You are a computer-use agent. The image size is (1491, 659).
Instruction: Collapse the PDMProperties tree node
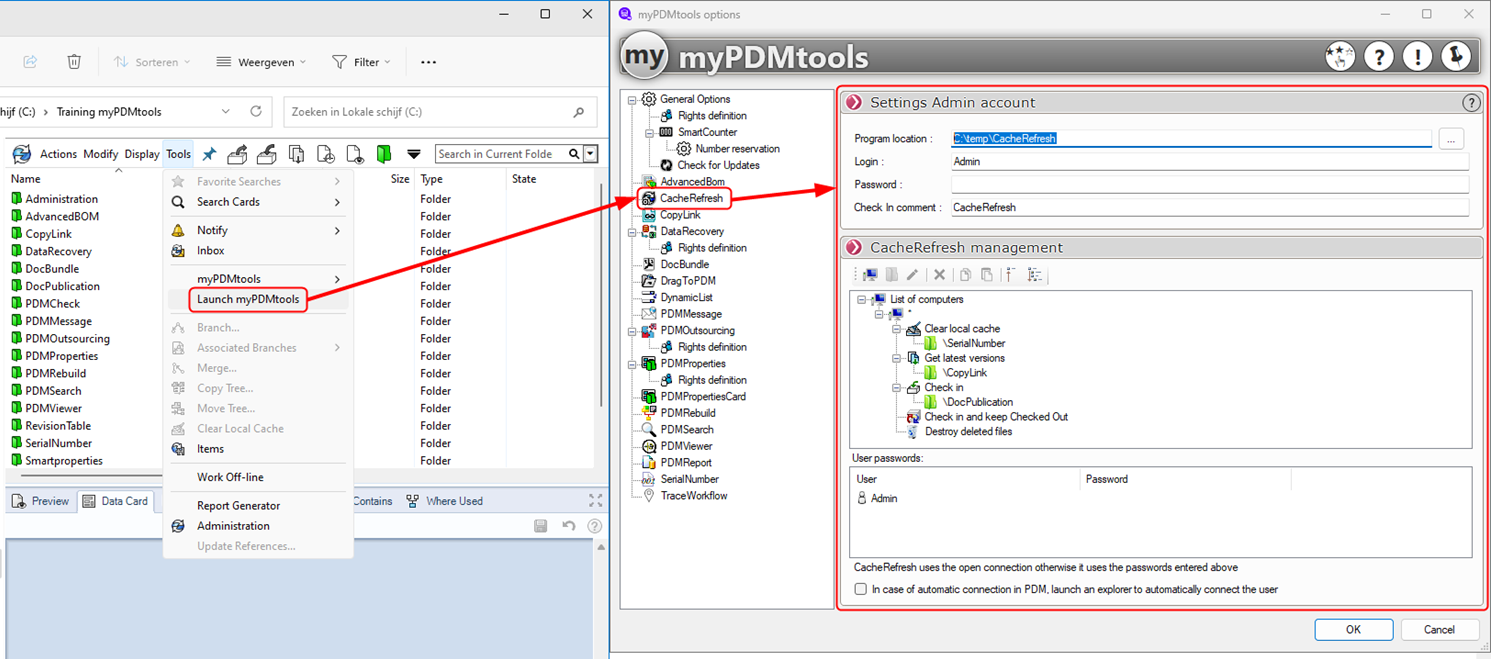(632, 364)
